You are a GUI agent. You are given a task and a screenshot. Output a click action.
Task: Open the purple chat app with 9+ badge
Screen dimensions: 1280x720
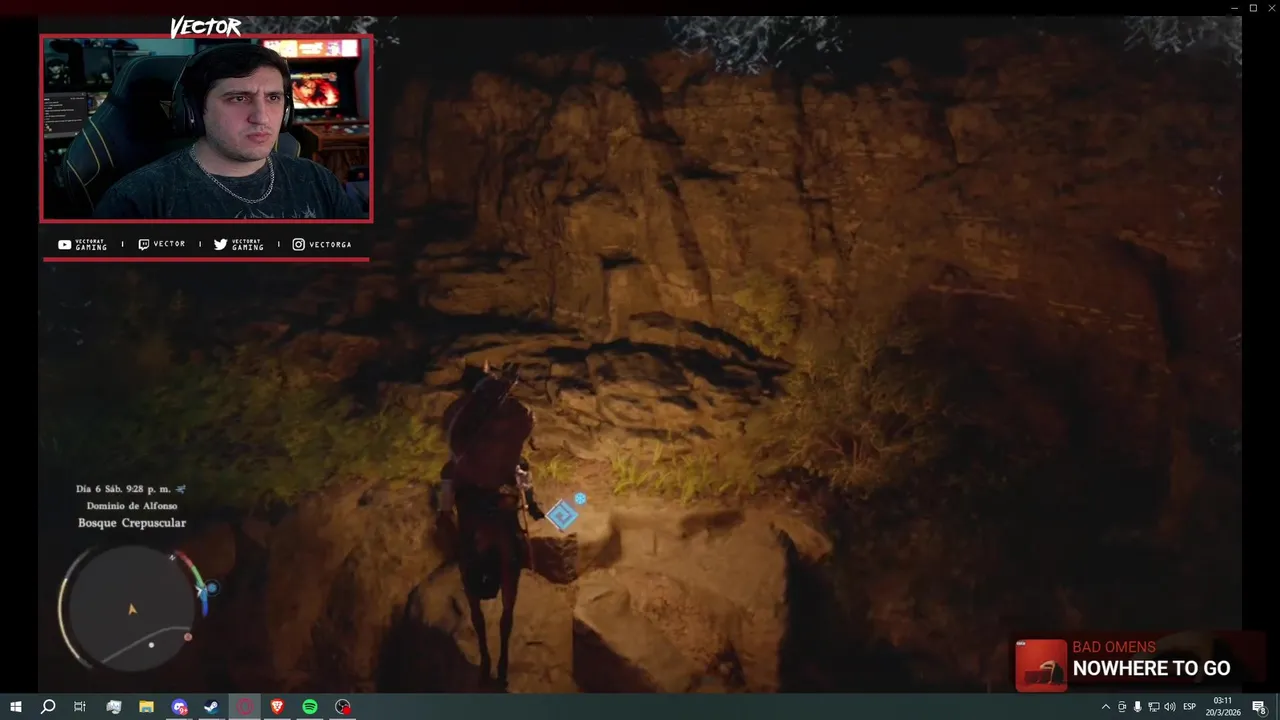click(179, 707)
